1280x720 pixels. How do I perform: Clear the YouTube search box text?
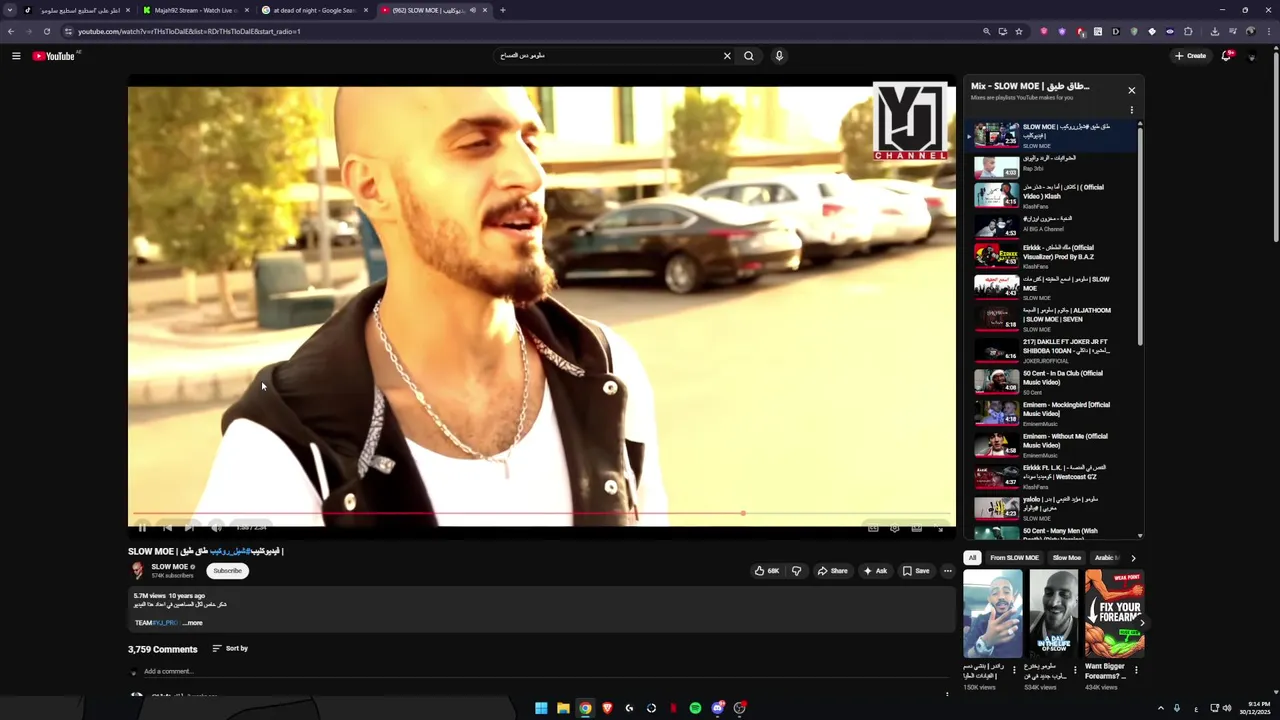(727, 56)
